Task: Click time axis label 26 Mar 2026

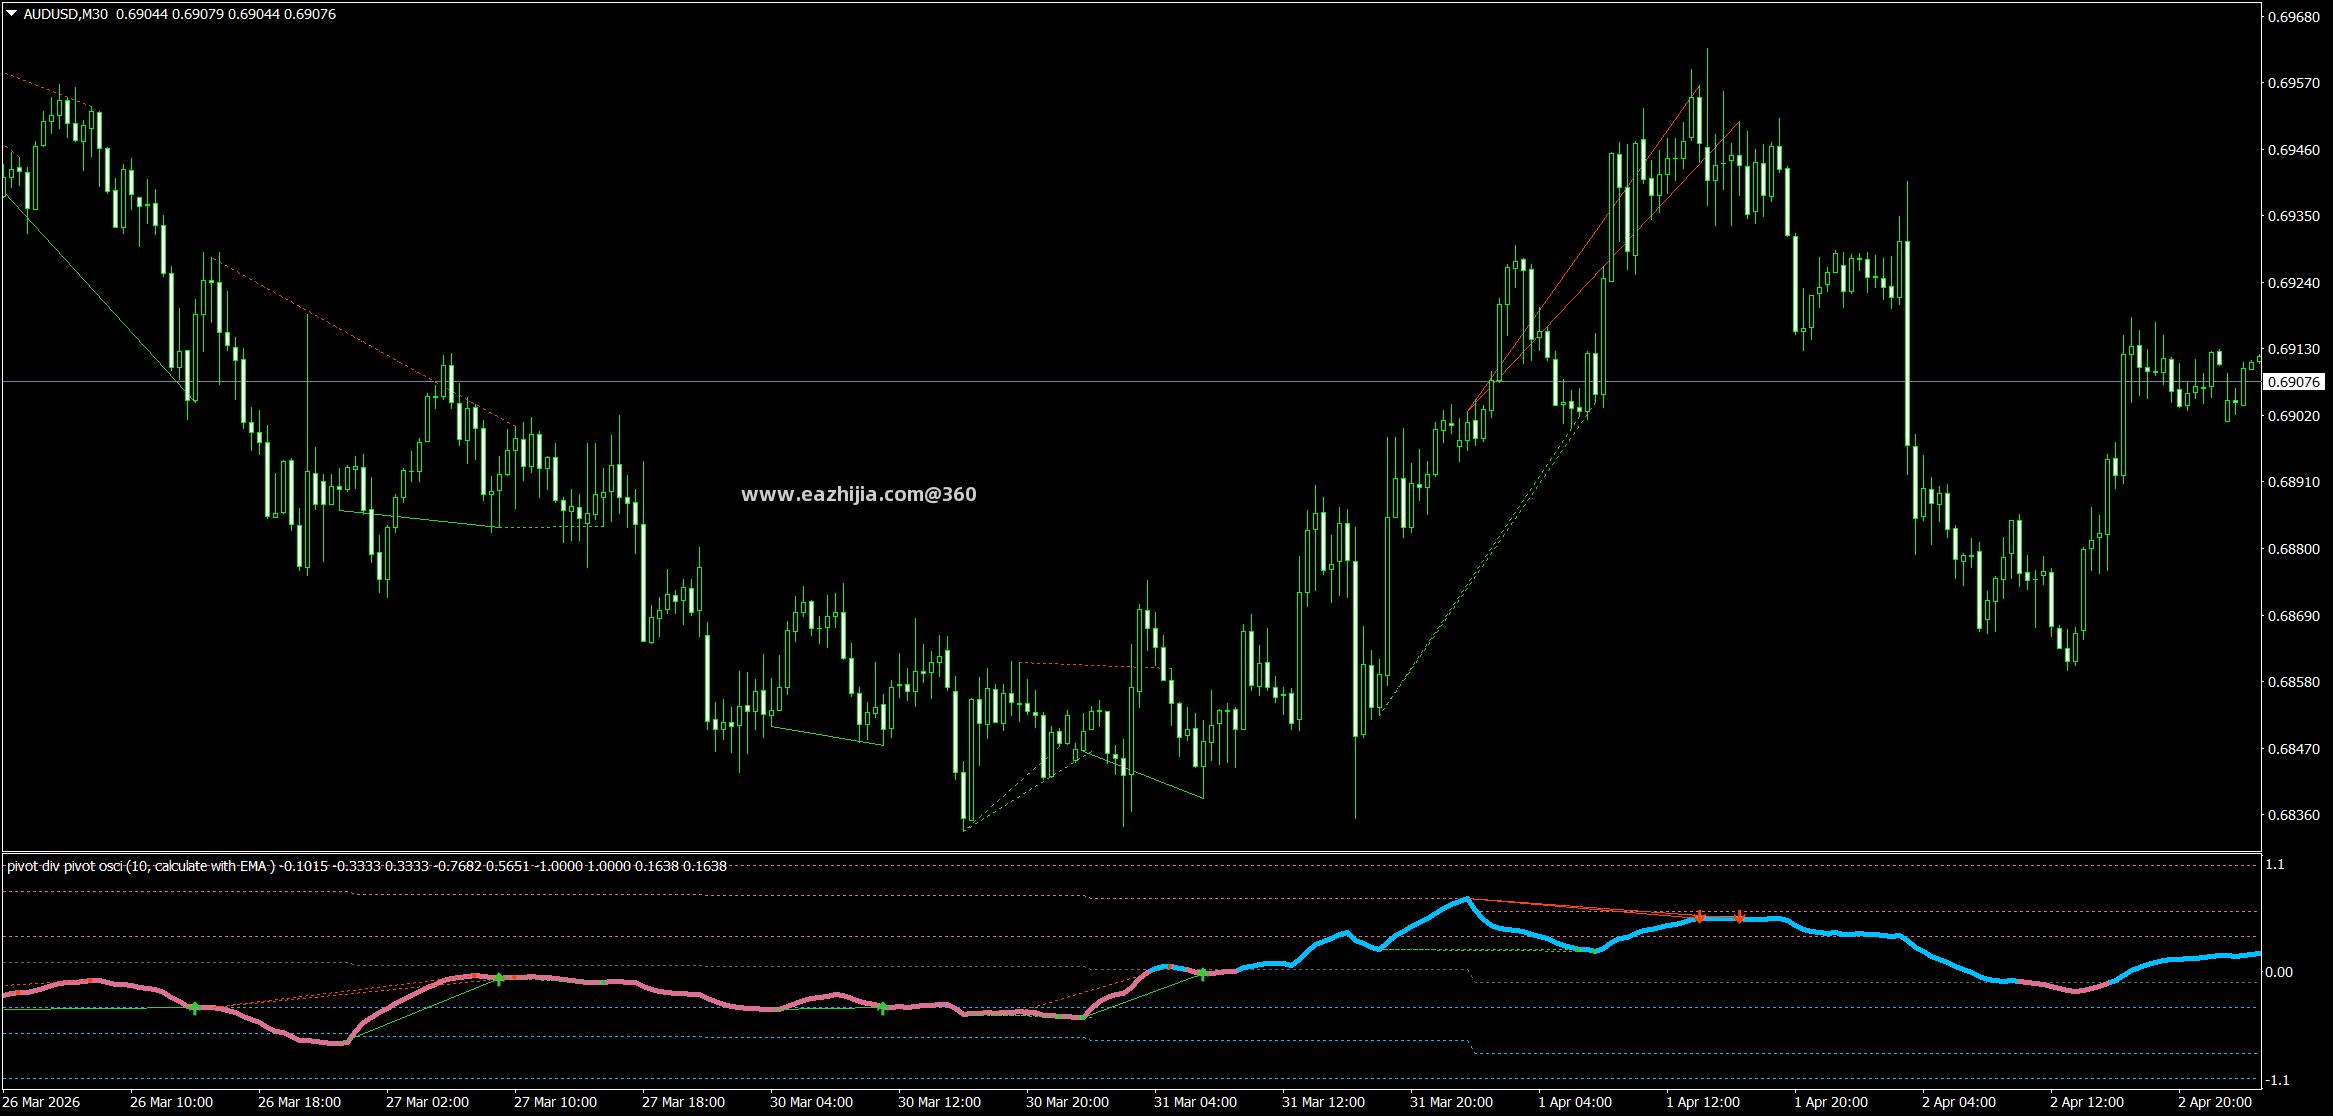Action: [x=42, y=1102]
